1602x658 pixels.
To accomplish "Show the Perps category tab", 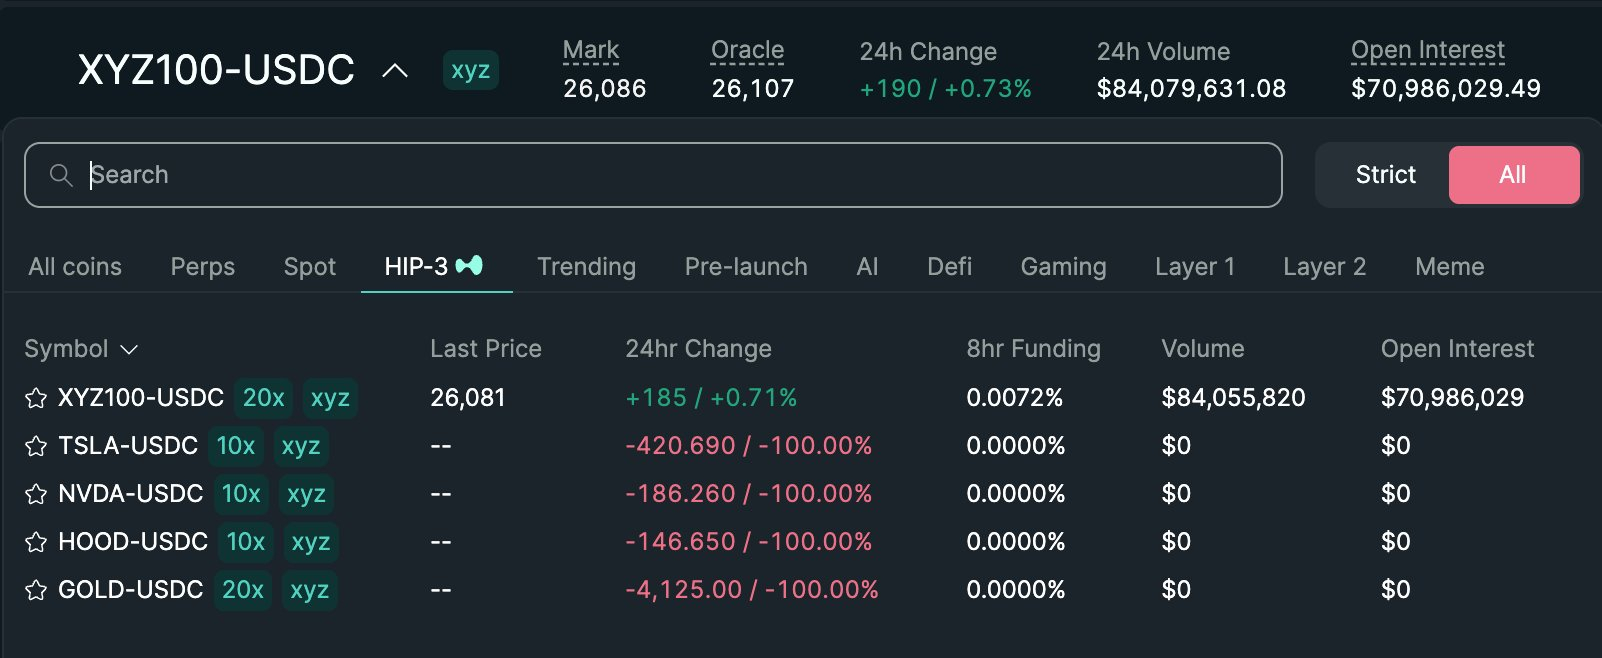I will [x=202, y=267].
